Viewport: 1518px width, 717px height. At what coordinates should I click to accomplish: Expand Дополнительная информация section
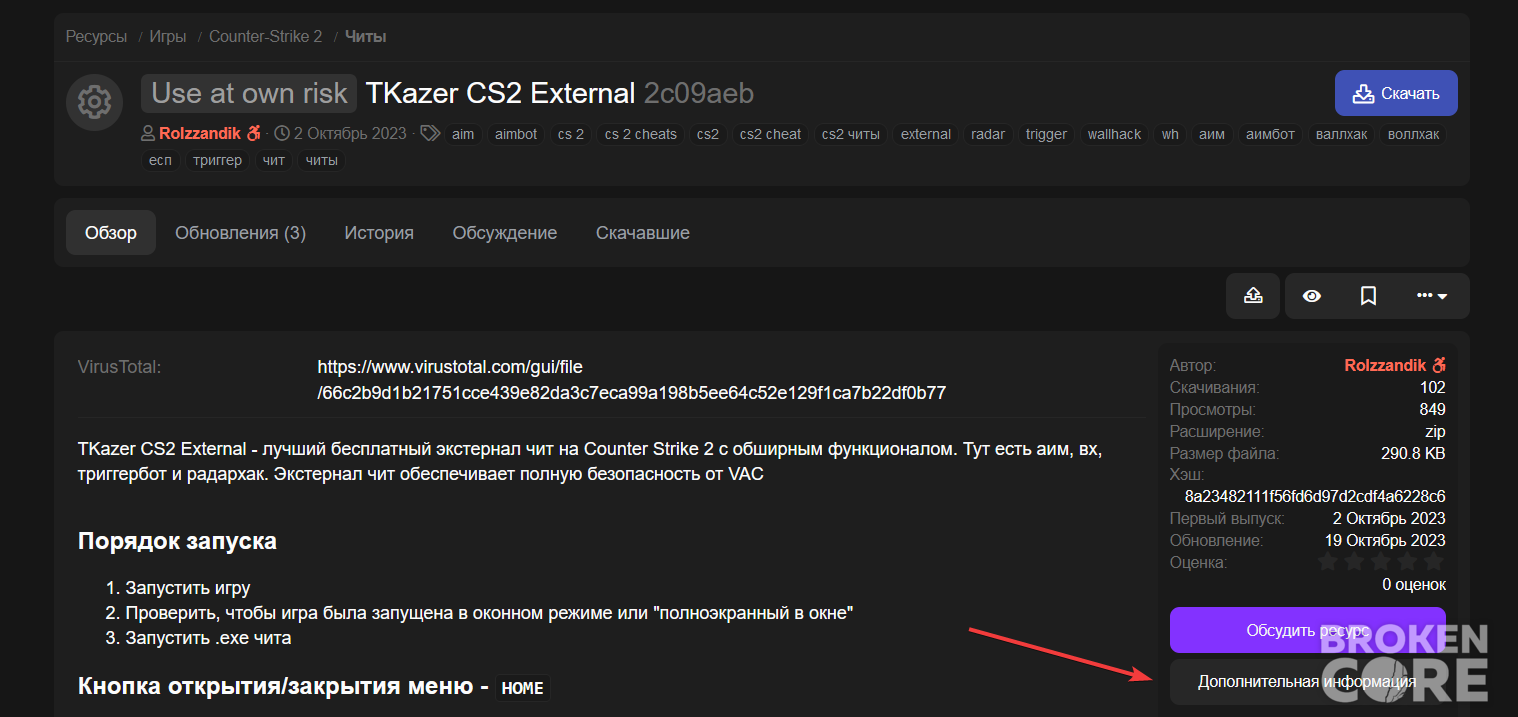coord(1307,682)
